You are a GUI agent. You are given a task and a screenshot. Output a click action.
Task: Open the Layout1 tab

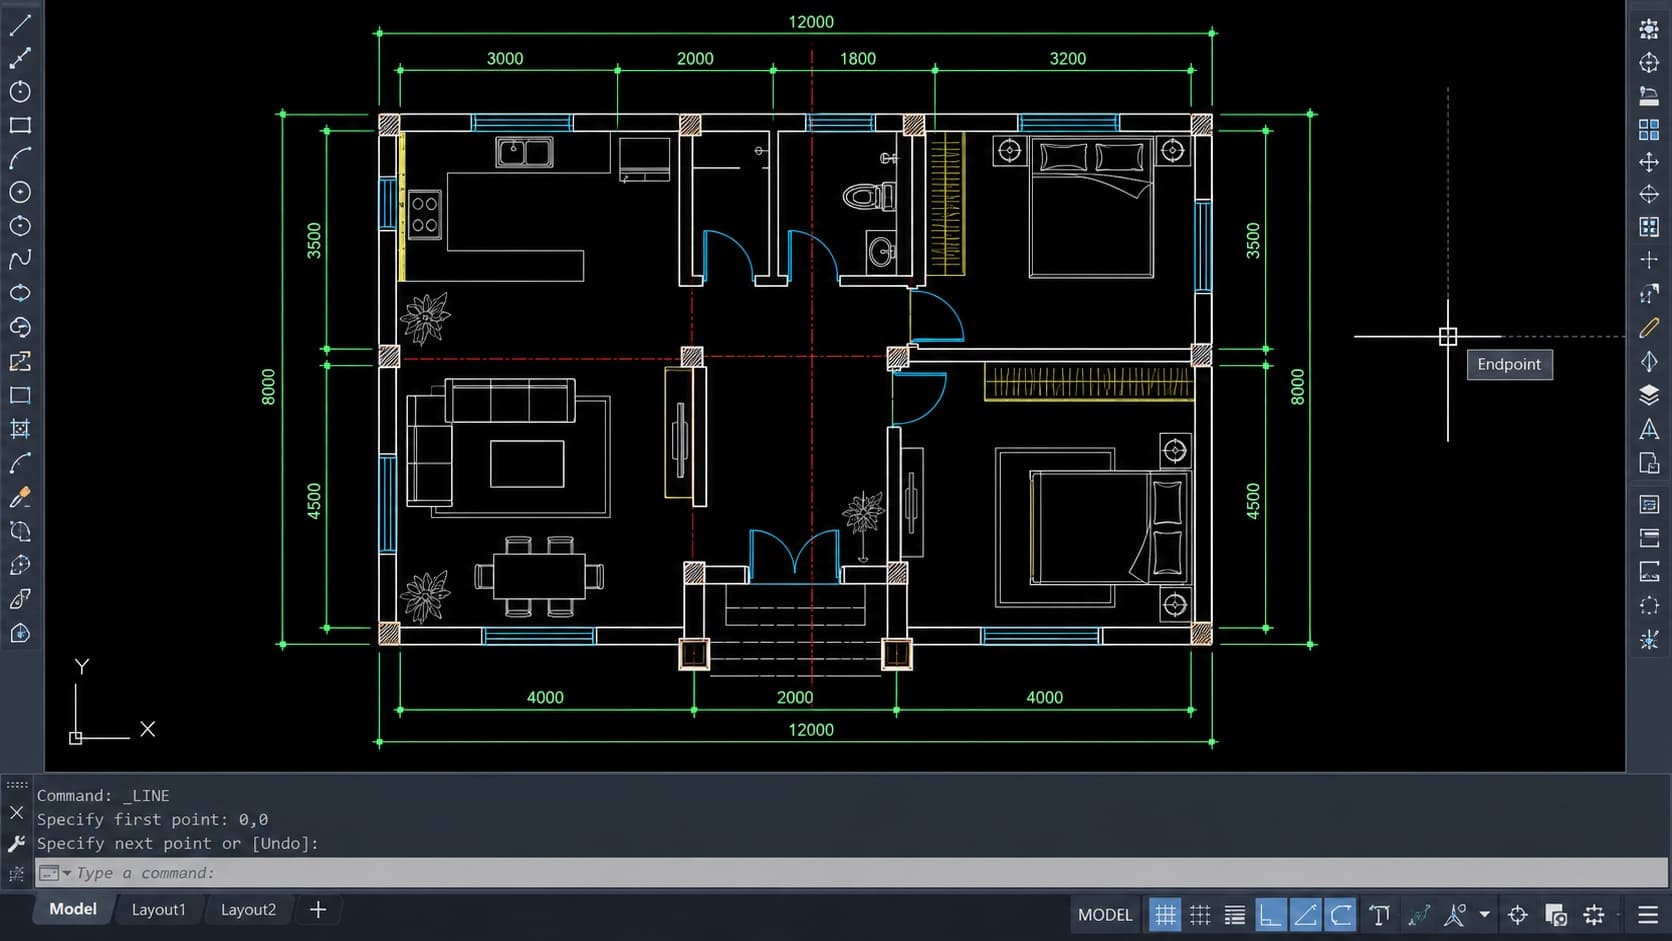tap(159, 910)
